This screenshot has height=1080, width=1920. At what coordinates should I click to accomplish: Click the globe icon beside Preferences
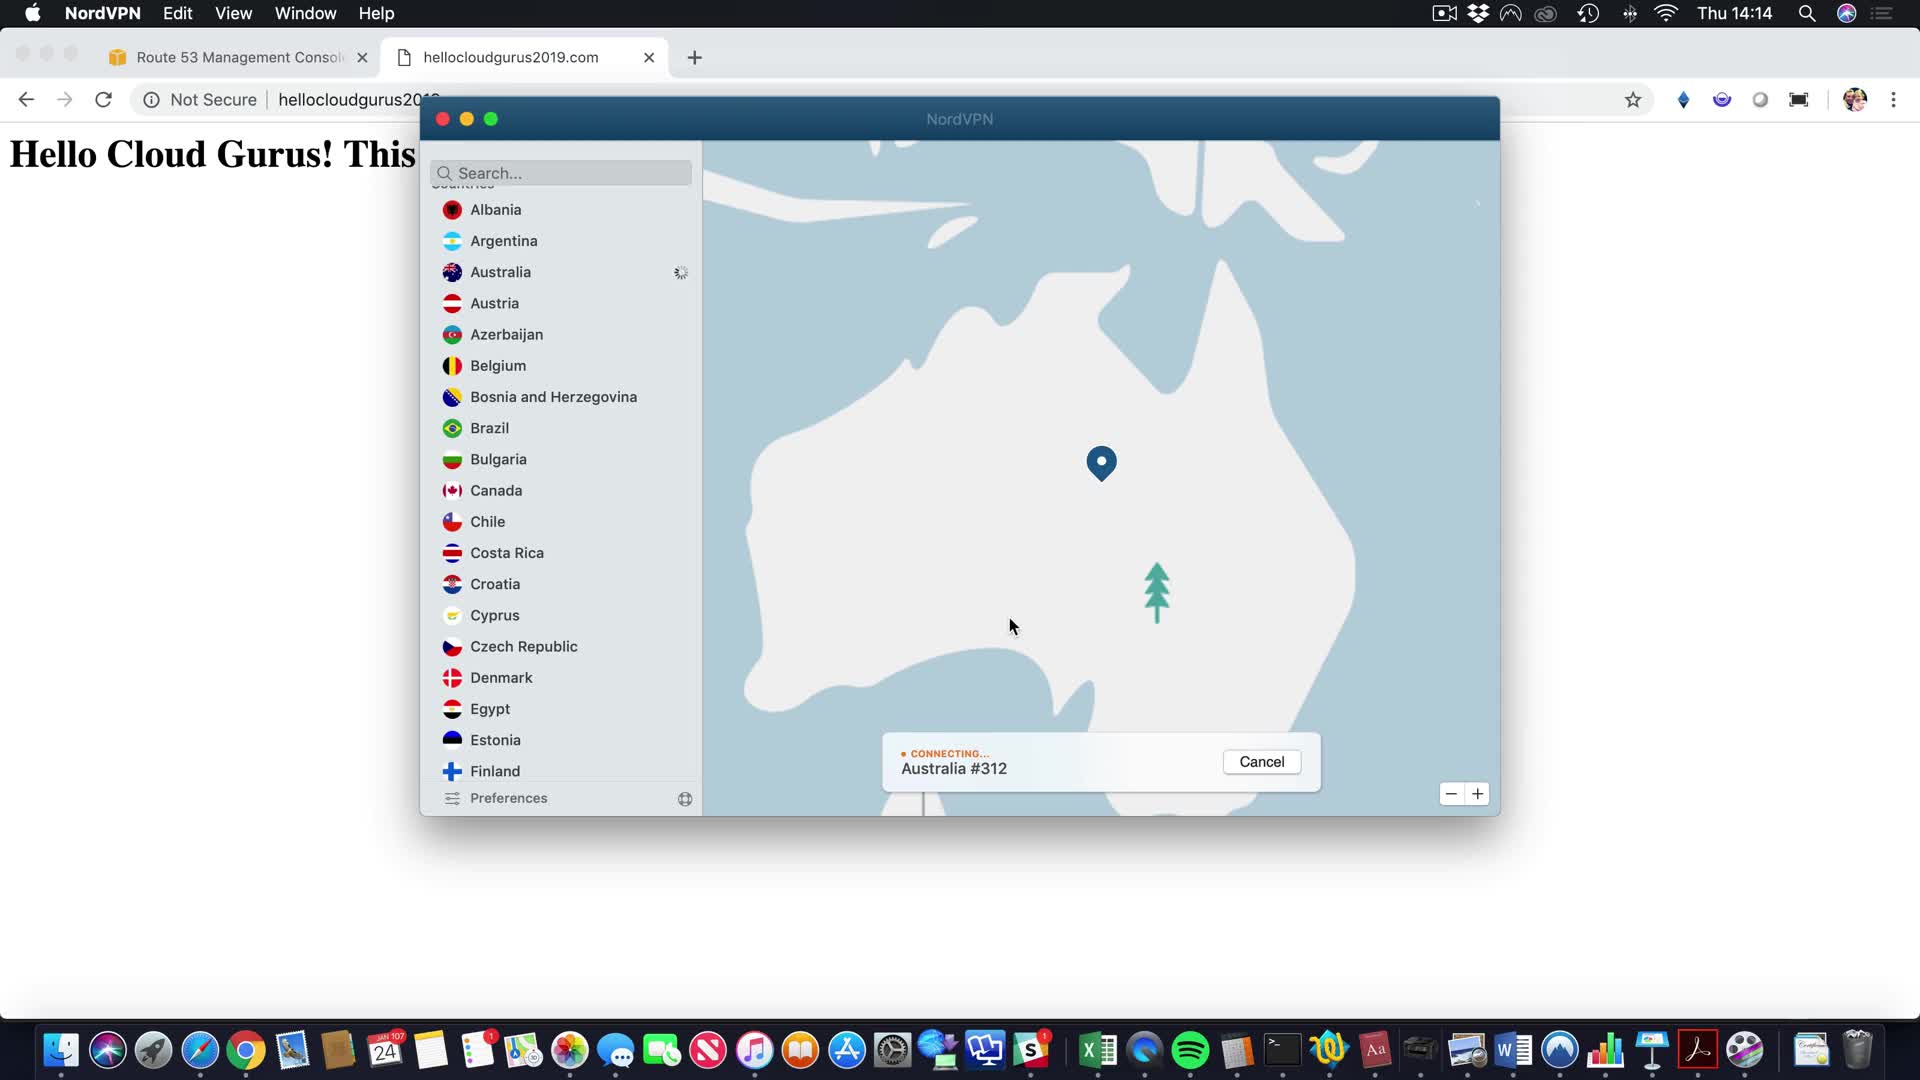[685, 799]
